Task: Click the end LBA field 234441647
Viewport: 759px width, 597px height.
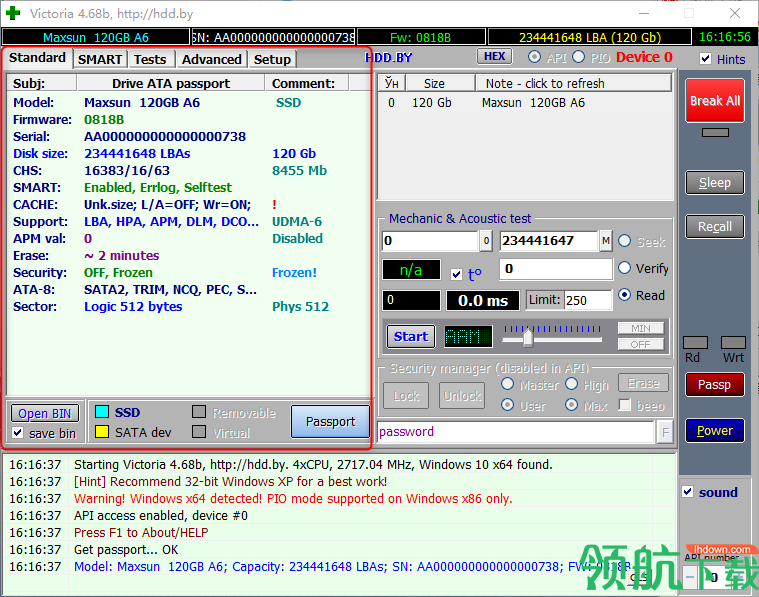Action: pos(549,241)
